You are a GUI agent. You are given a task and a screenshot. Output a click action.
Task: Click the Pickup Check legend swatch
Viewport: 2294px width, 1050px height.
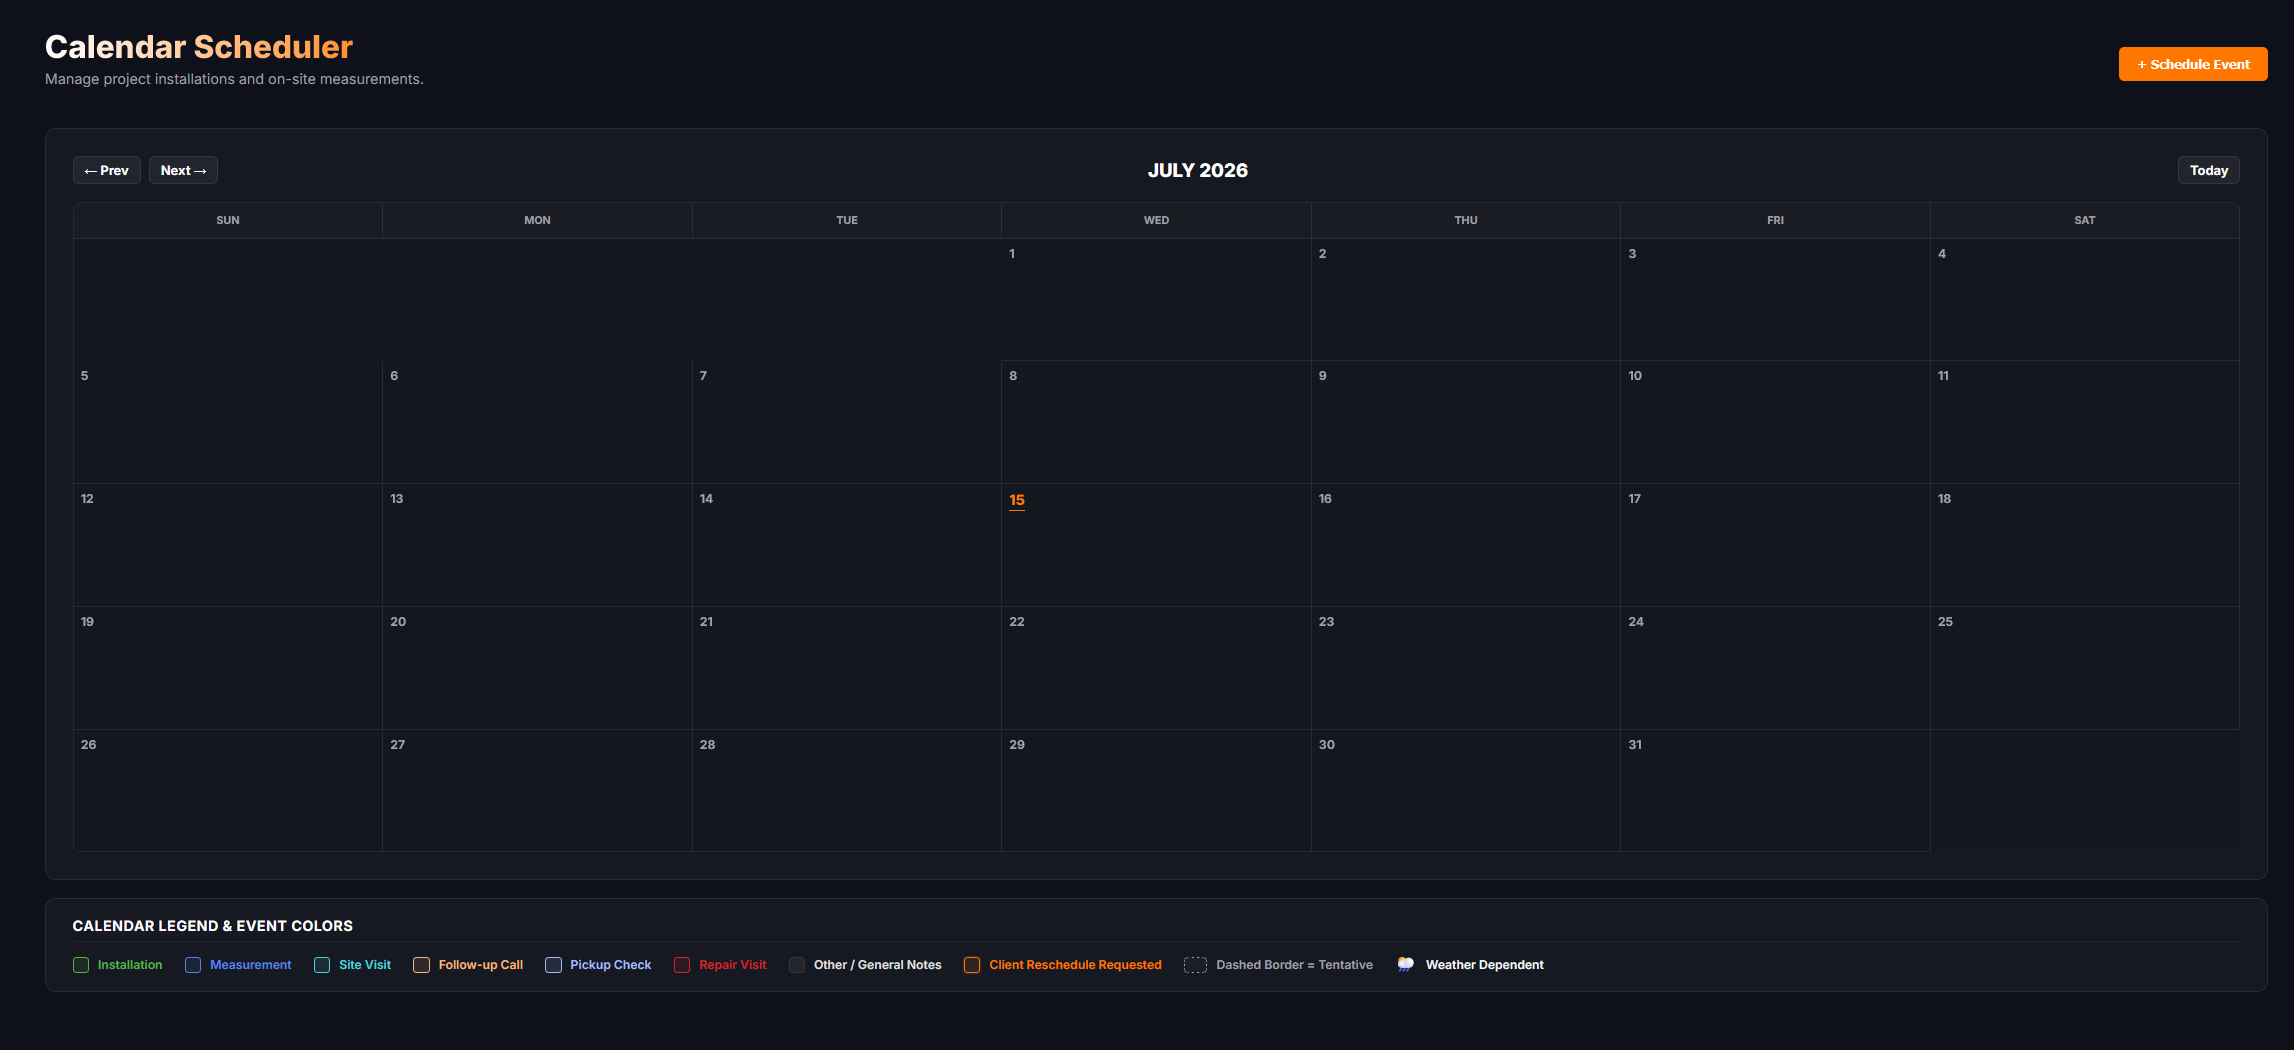point(553,965)
